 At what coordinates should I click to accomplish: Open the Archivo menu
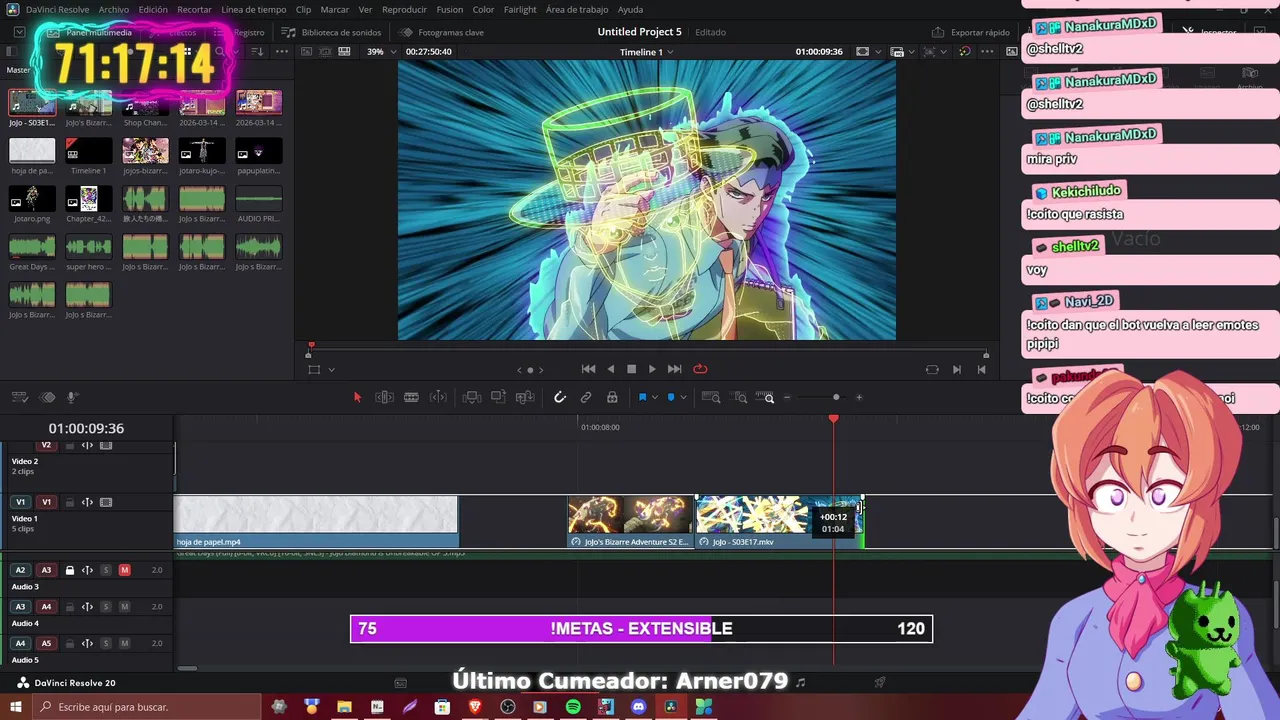[113, 9]
